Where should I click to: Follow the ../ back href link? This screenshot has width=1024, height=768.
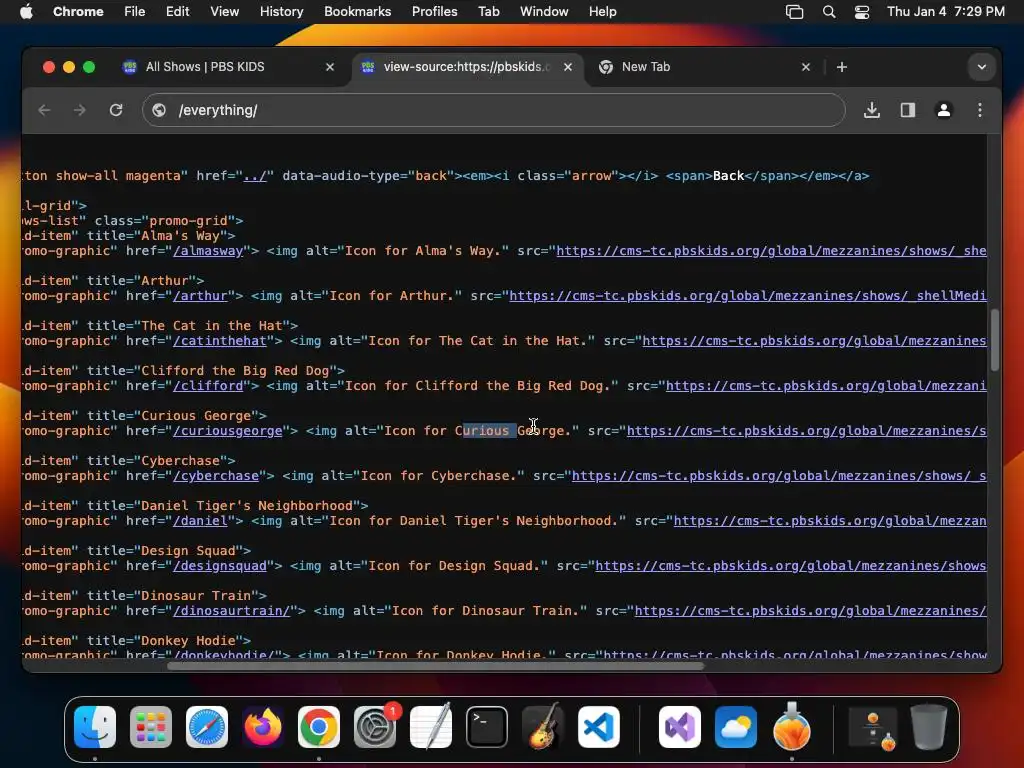pyautogui.click(x=255, y=176)
